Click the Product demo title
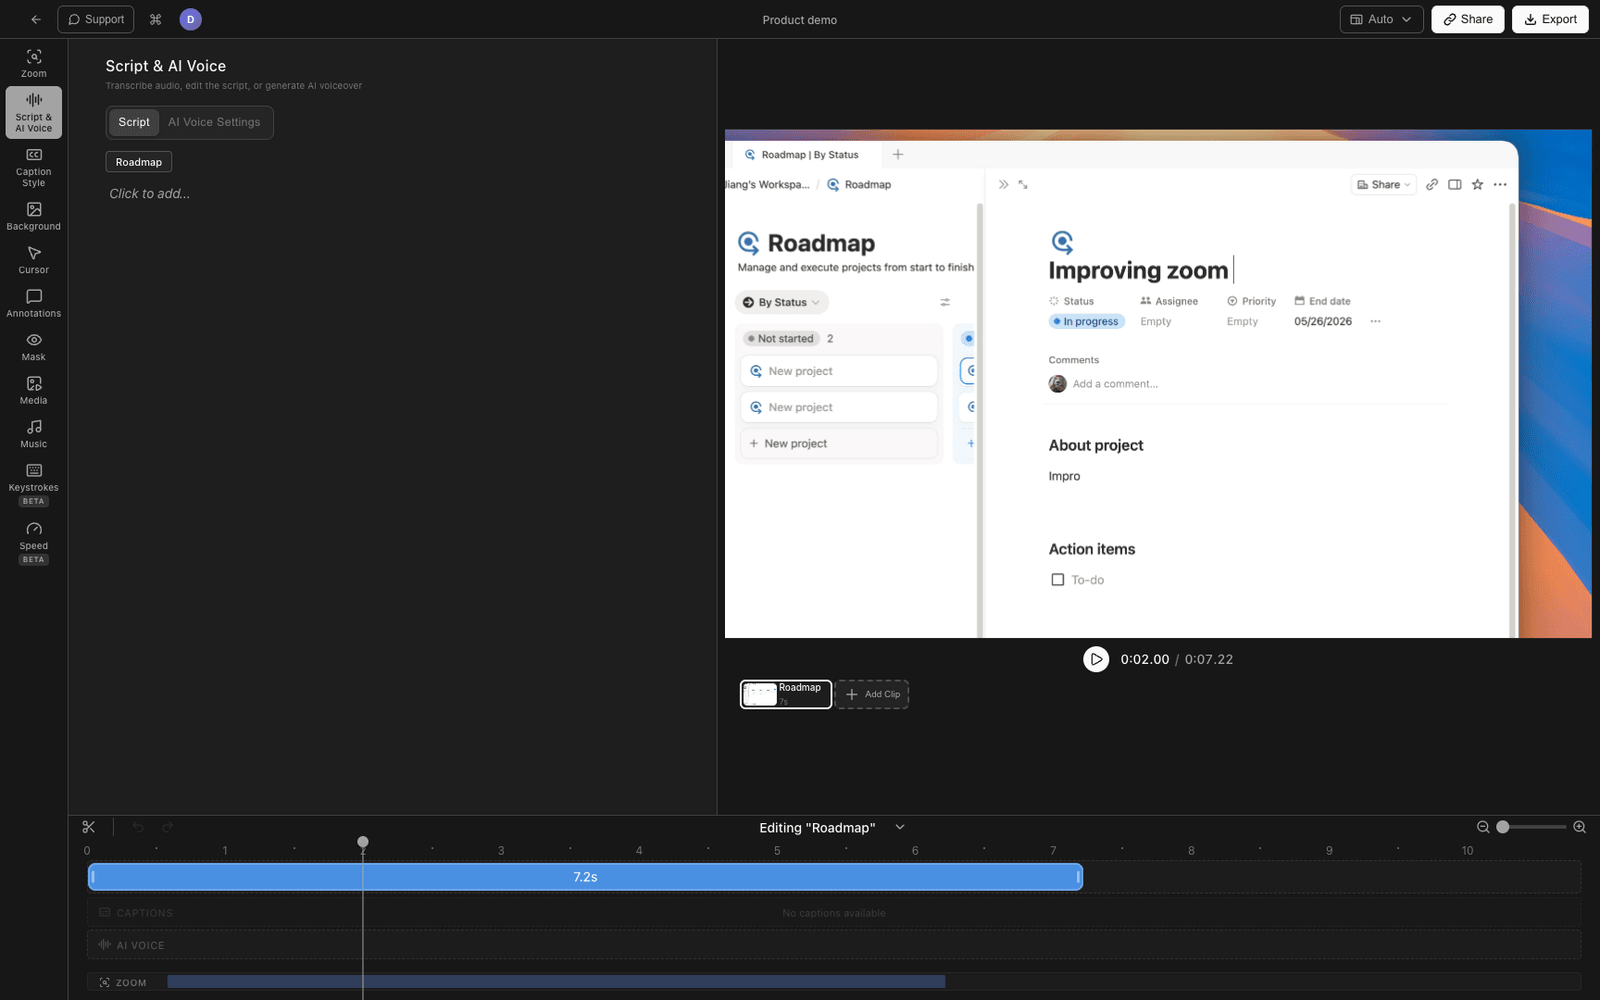The image size is (1600, 1000). [800, 20]
